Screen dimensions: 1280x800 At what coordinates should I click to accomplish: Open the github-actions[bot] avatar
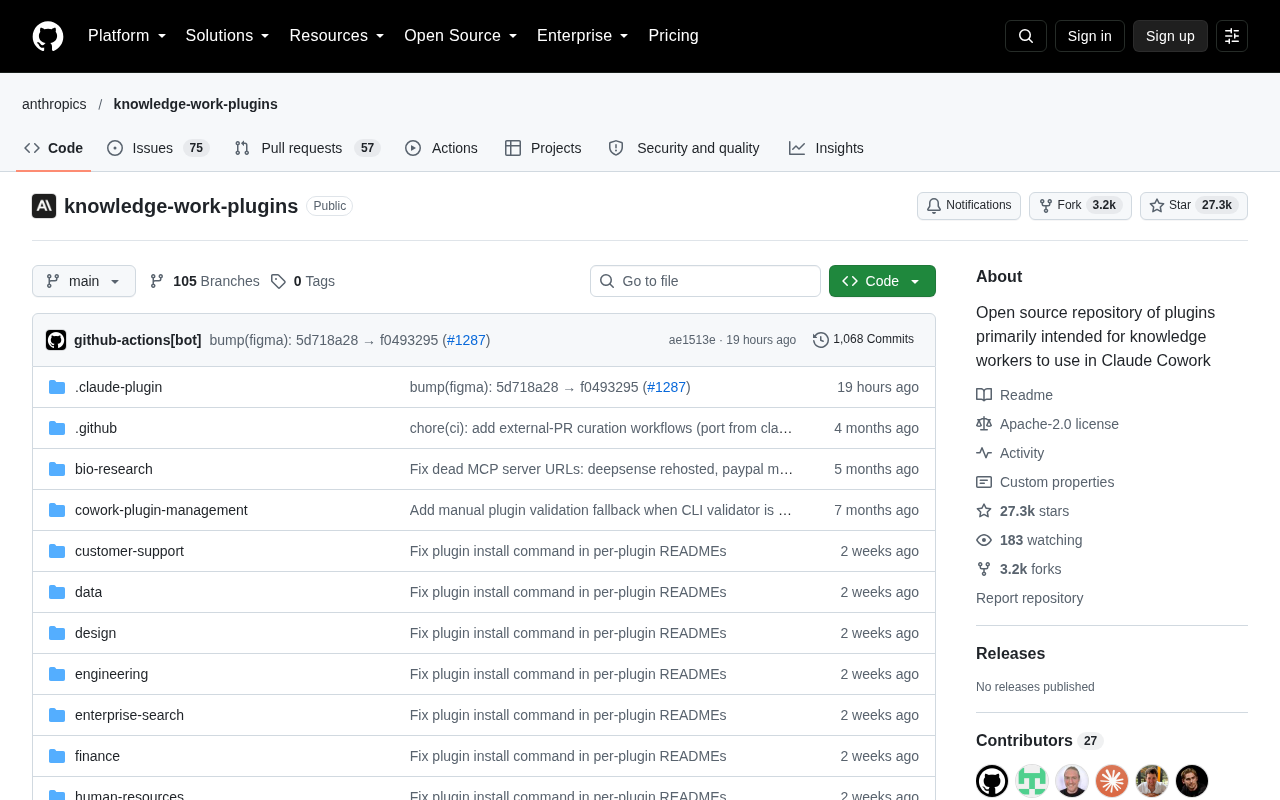(x=56, y=340)
